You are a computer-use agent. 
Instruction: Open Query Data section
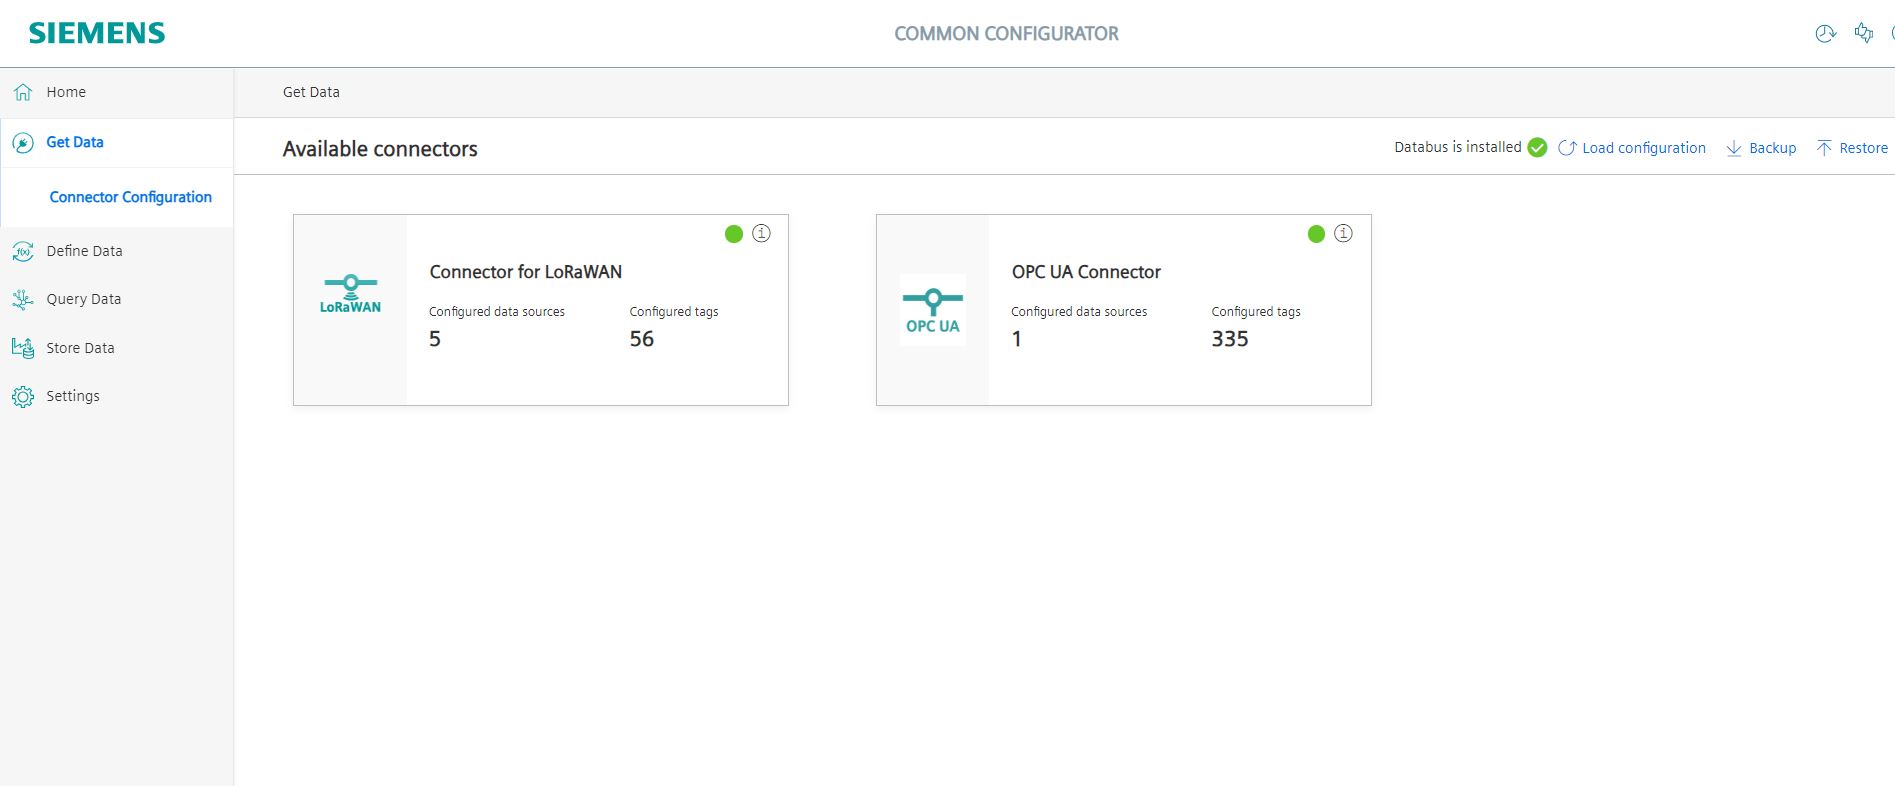coord(117,299)
